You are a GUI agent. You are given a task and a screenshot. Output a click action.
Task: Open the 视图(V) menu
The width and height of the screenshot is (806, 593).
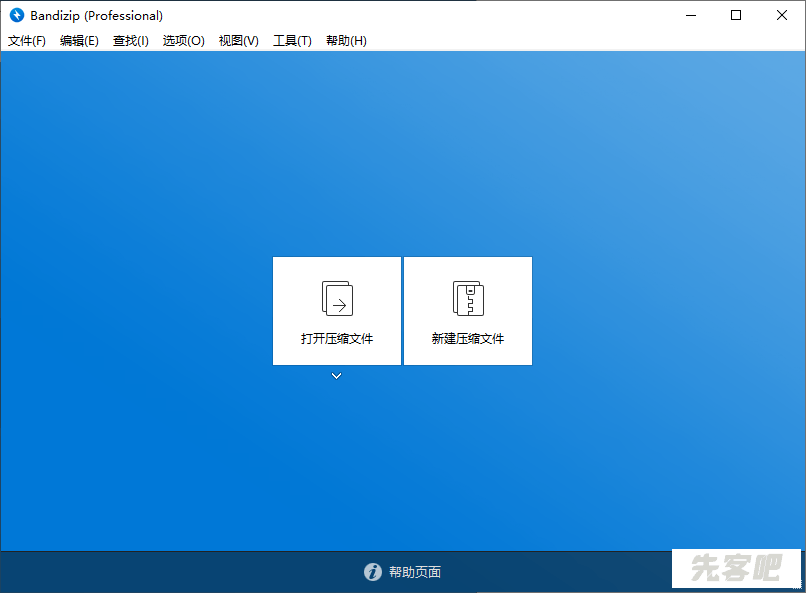point(239,41)
